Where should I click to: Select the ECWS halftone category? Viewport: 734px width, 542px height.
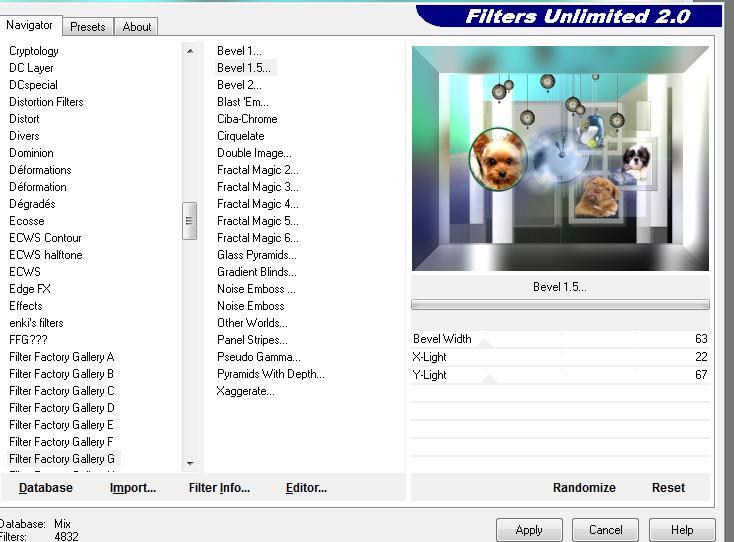(46, 255)
